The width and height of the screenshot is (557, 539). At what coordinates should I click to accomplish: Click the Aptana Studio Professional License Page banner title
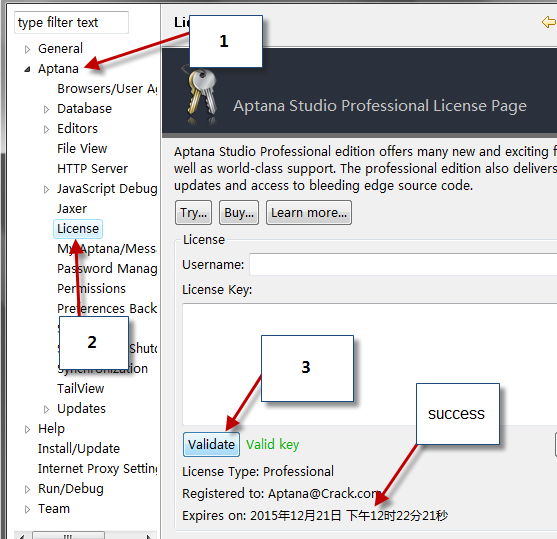point(380,106)
